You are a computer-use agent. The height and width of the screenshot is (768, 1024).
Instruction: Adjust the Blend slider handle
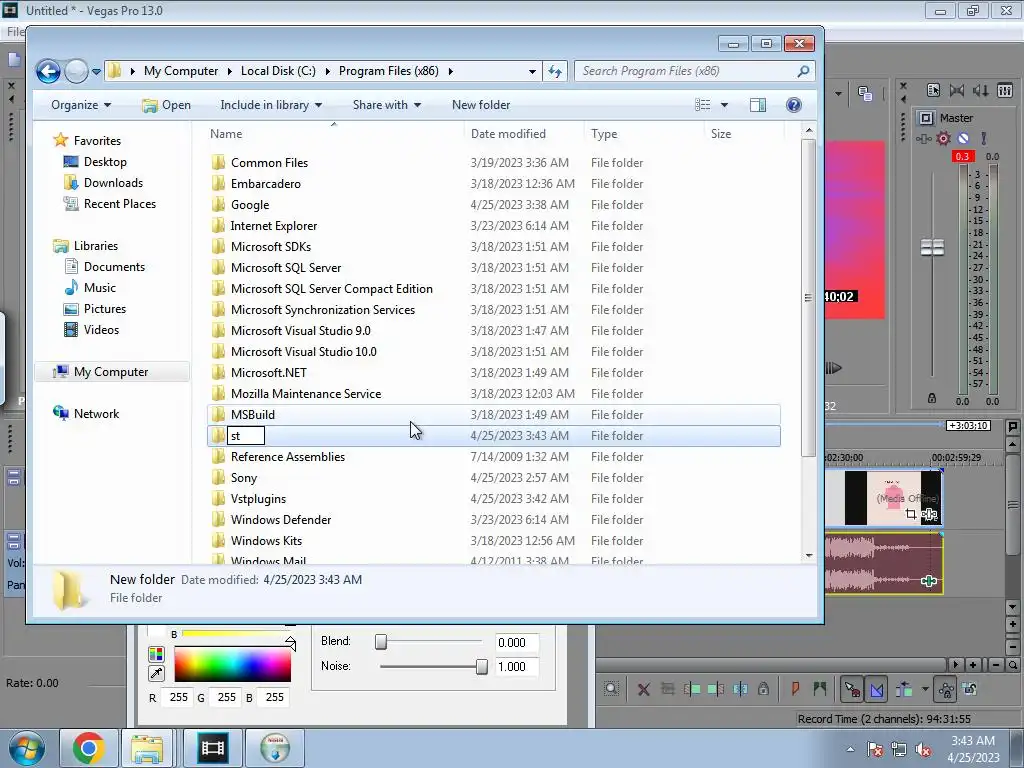(381, 642)
